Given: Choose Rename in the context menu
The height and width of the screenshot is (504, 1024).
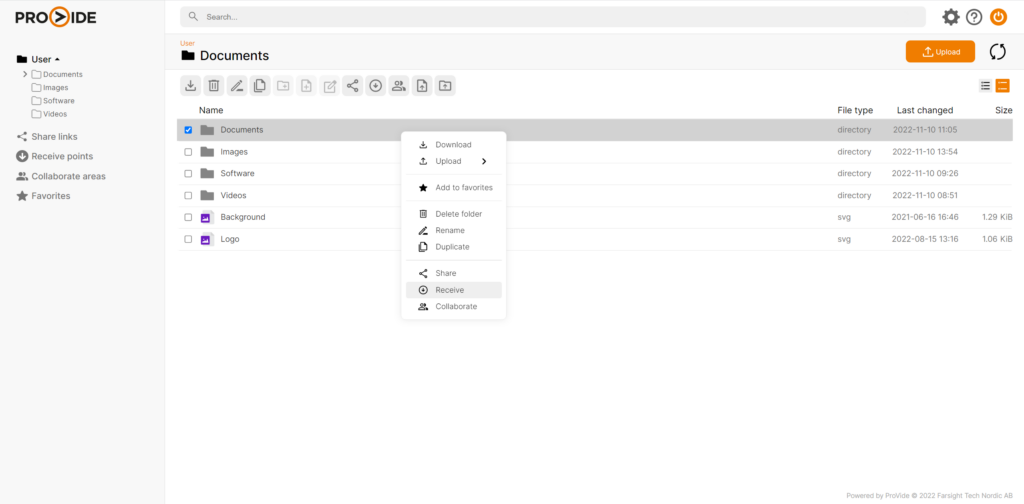Looking at the screenshot, I should click(x=454, y=230).
